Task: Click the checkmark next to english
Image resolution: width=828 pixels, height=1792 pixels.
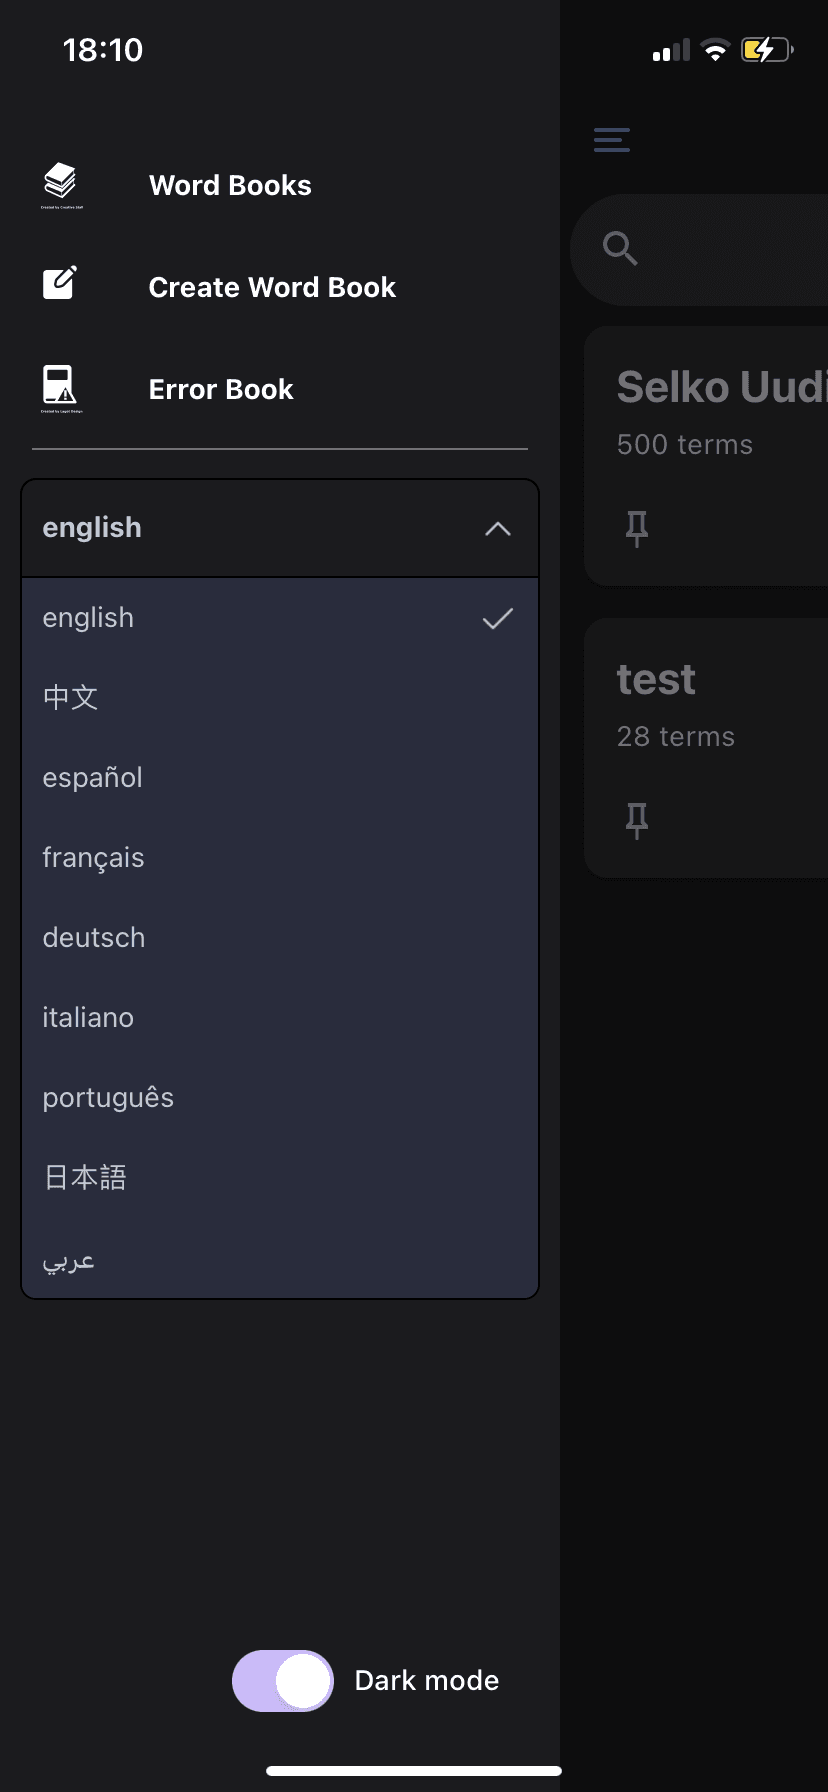Action: tap(498, 618)
